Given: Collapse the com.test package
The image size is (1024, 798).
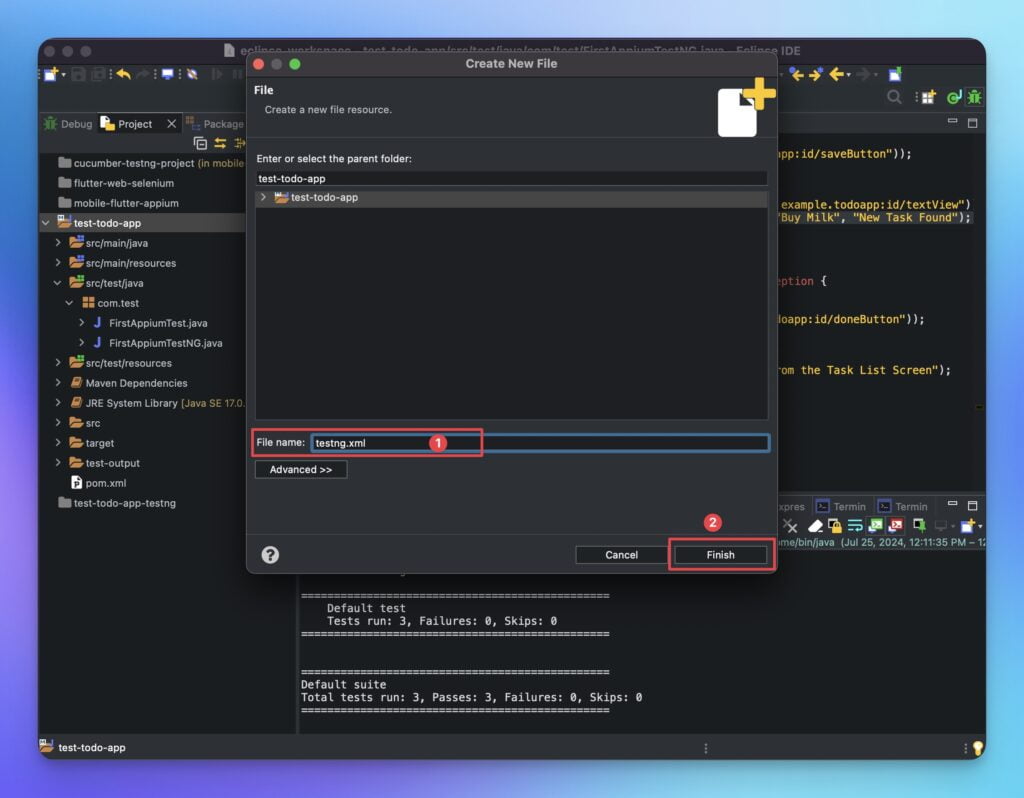Looking at the screenshot, I should (69, 303).
